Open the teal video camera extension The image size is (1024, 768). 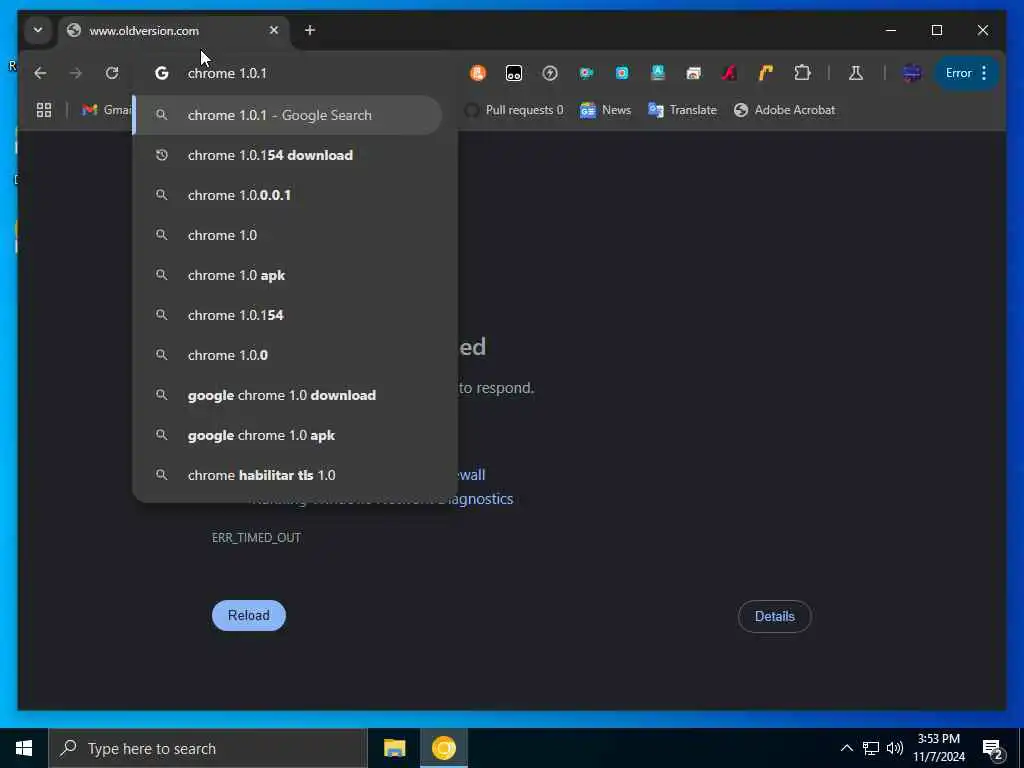point(586,73)
